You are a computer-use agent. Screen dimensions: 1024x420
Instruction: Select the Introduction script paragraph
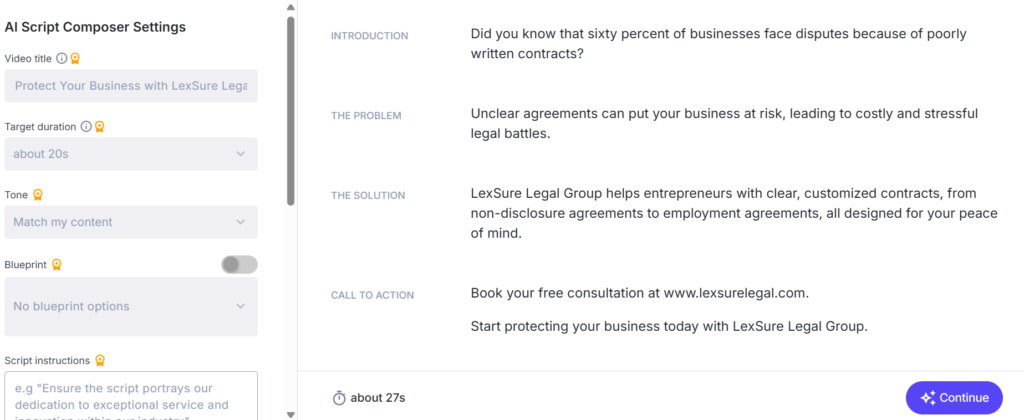[x=718, y=44]
